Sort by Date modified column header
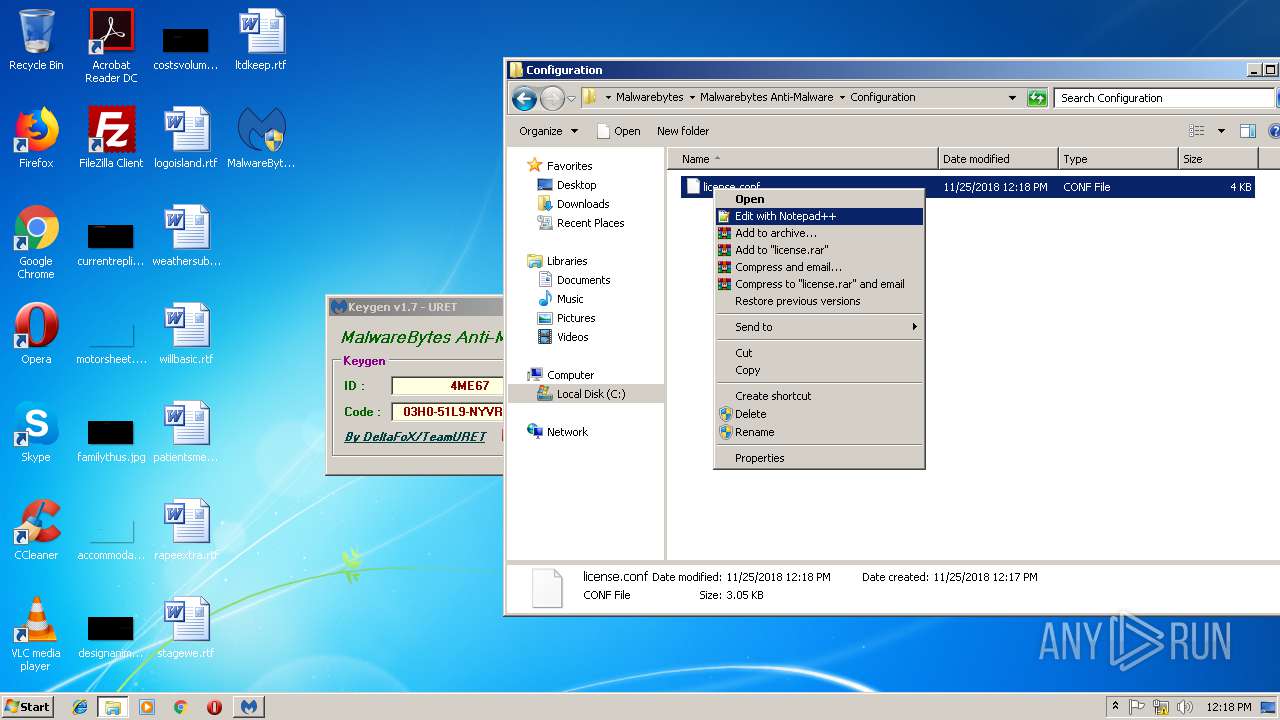Image resolution: width=1280 pixels, height=720 pixels. pos(998,159)
